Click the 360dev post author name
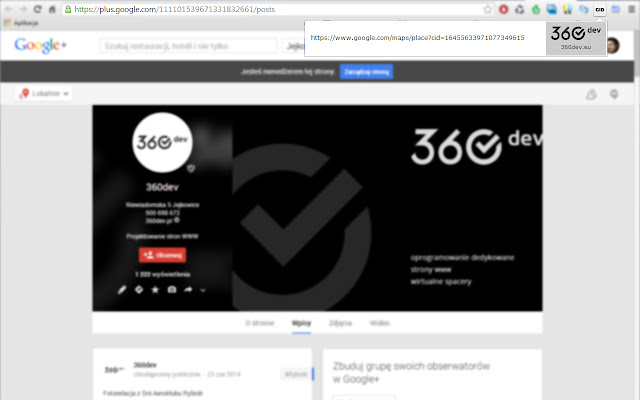 pos(145,364)
